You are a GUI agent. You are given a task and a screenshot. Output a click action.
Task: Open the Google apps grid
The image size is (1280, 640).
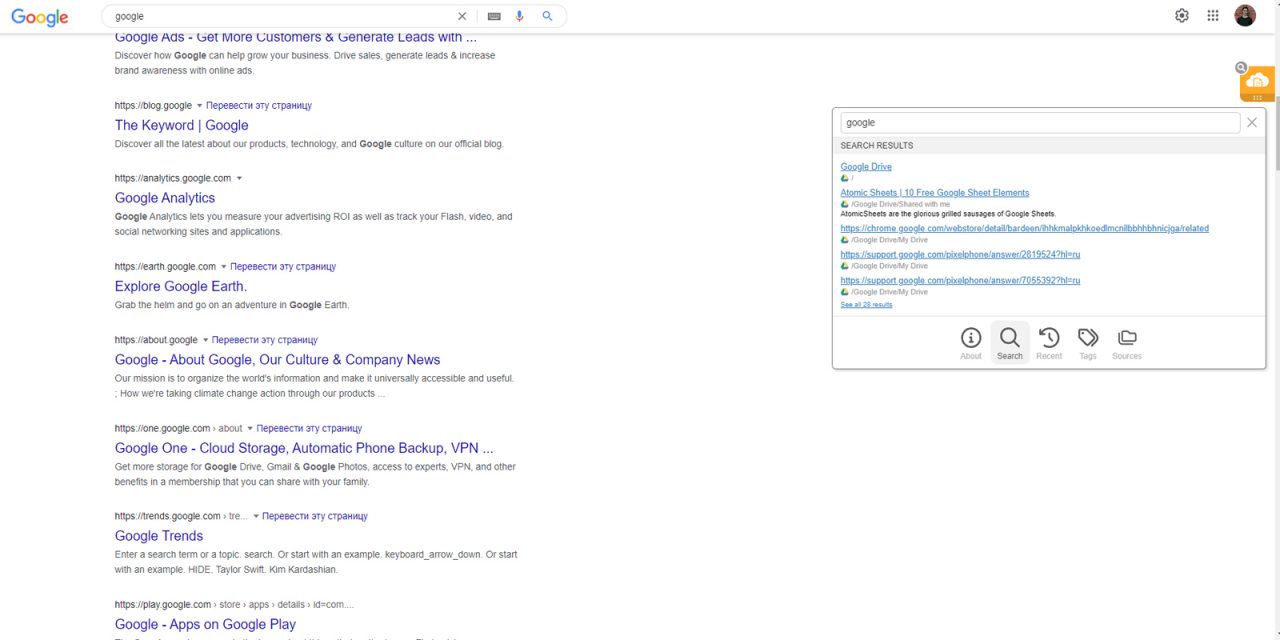point(1213,15)
